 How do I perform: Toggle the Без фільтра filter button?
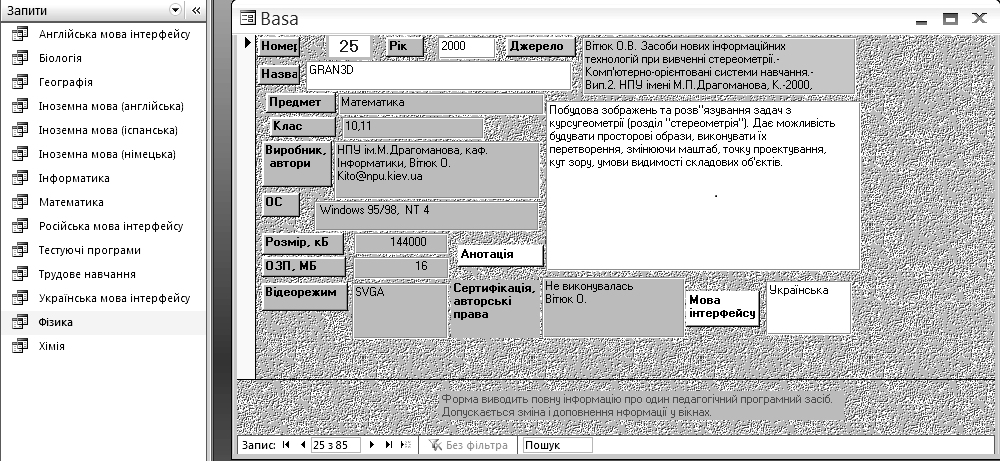468,445
